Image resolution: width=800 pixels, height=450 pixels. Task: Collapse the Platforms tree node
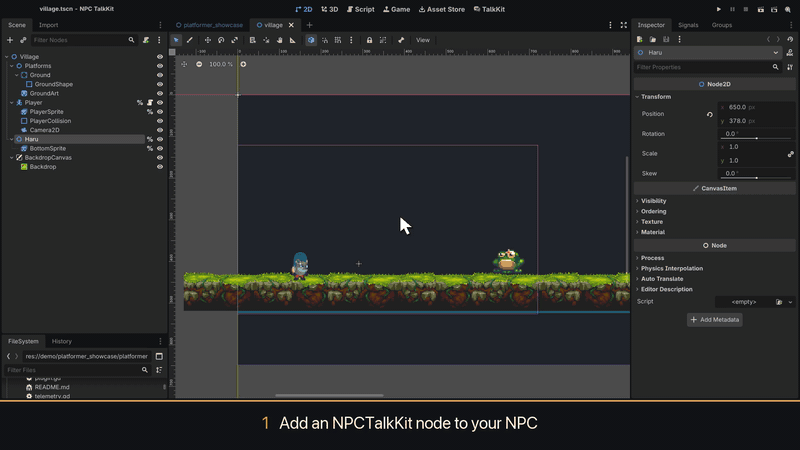click(12, 66)
